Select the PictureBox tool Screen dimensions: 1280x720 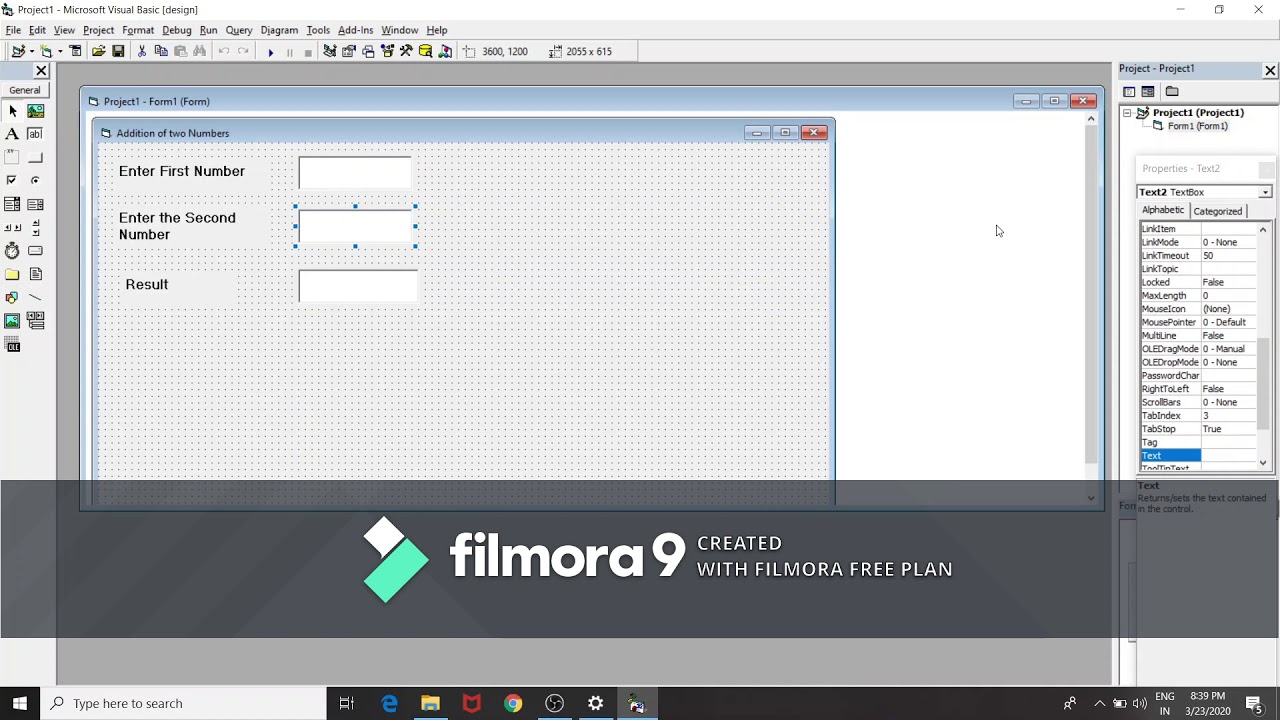(x=35, y=111)
